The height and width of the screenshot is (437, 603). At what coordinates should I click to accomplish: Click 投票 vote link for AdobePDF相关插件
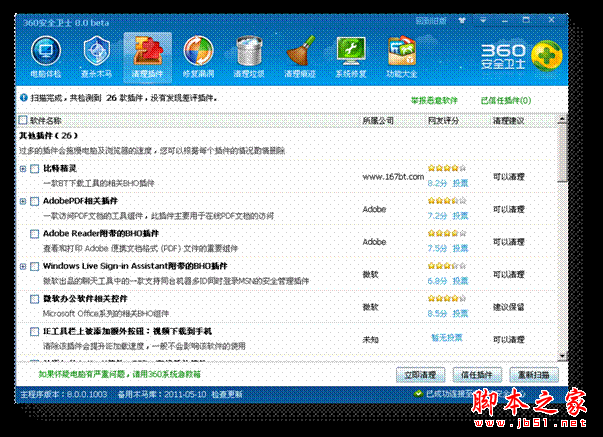tap(460, 216)
